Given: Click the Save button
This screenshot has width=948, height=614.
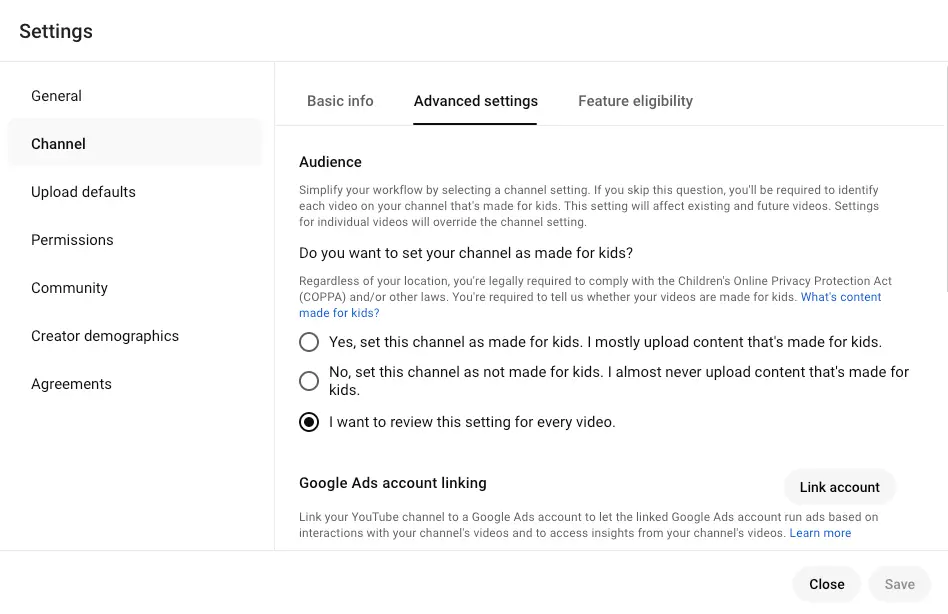Looking at the screenshot, I should [x=899, y=584].
